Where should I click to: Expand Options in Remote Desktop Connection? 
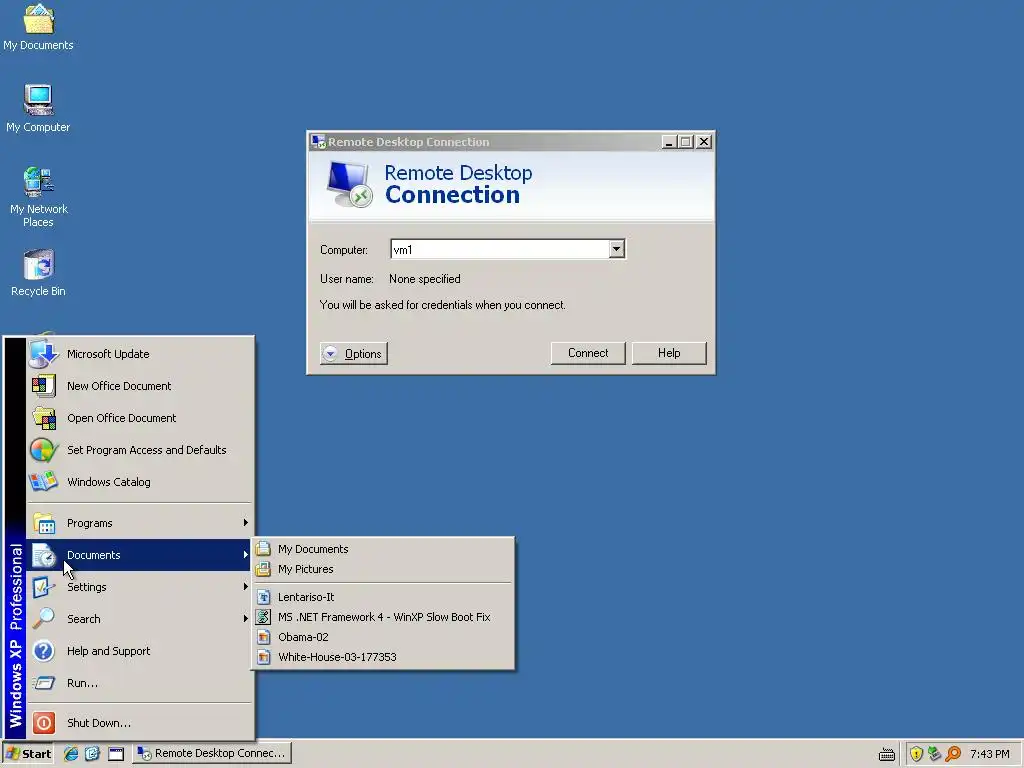point(354,353)
